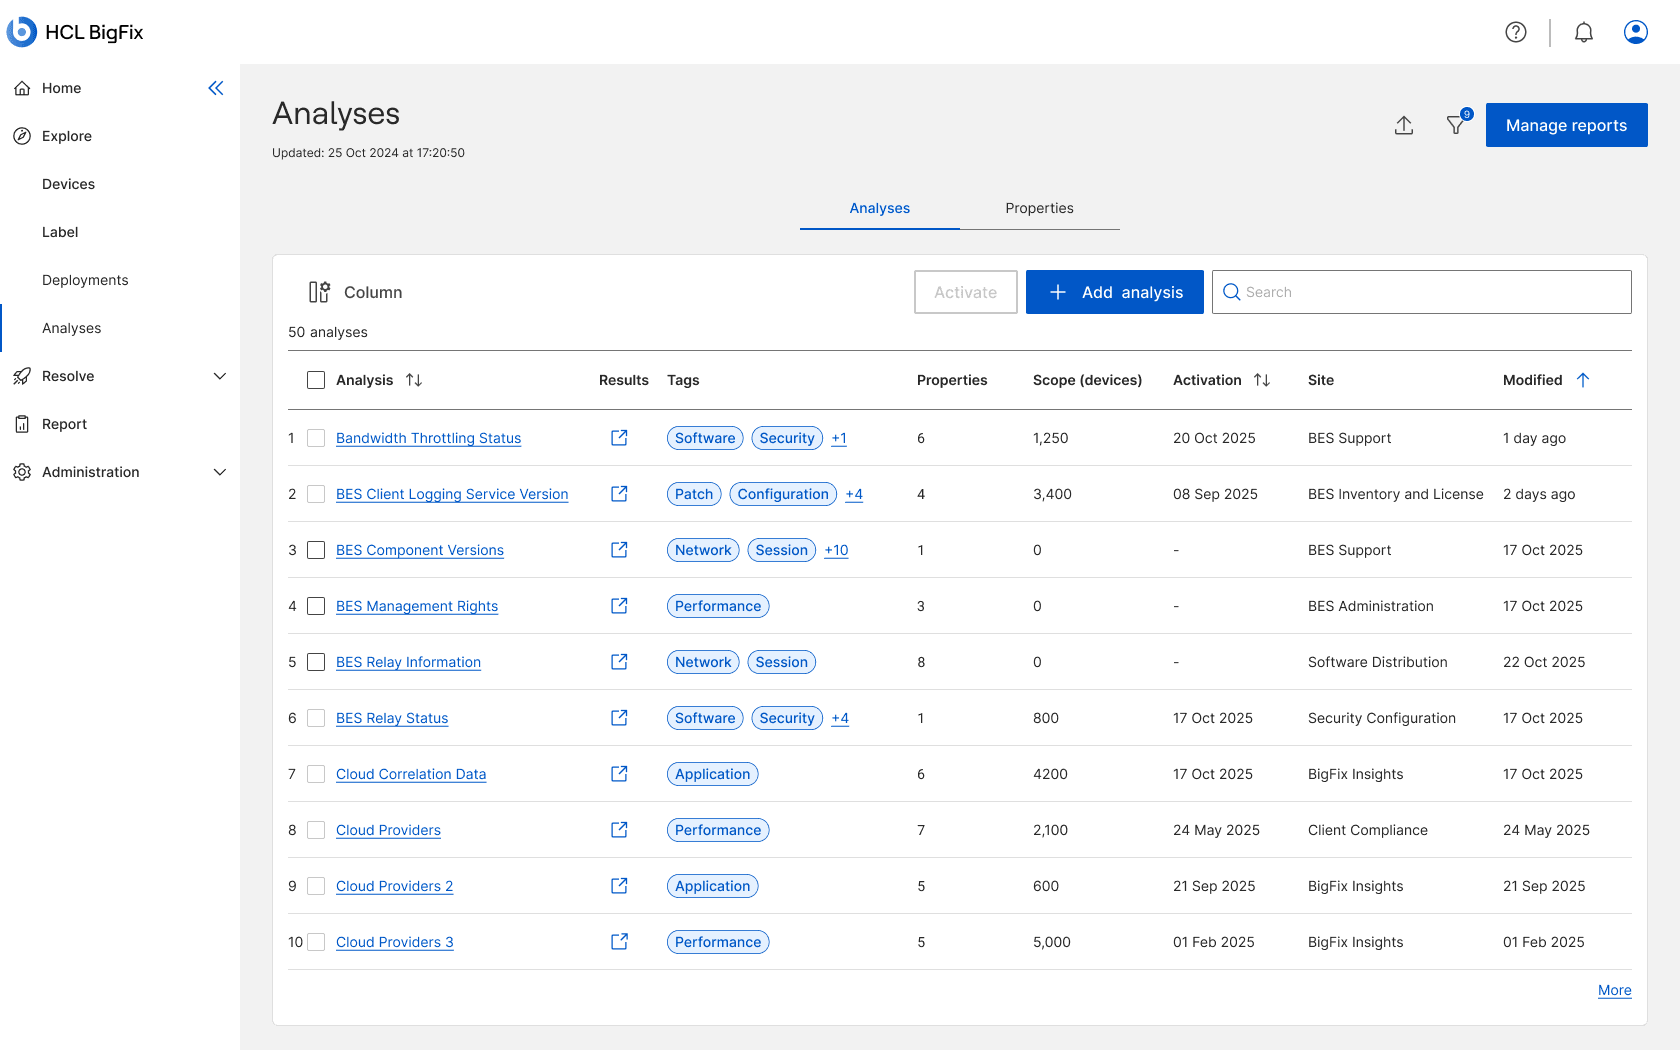The height and width of the screenshot is (1050, 1680).
Task: Go to Deployments in sidebar
Action: pyautogui.click(x=85, y=280)
